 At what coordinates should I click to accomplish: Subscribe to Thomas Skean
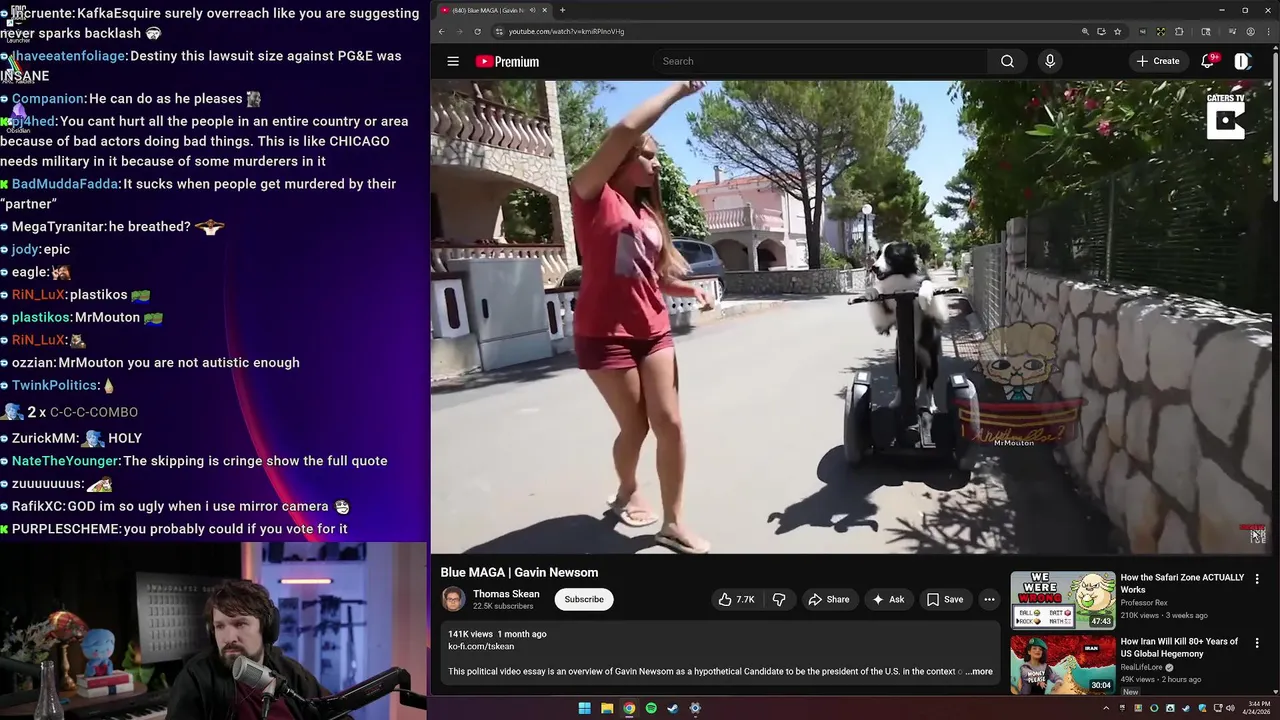(584, 599)
